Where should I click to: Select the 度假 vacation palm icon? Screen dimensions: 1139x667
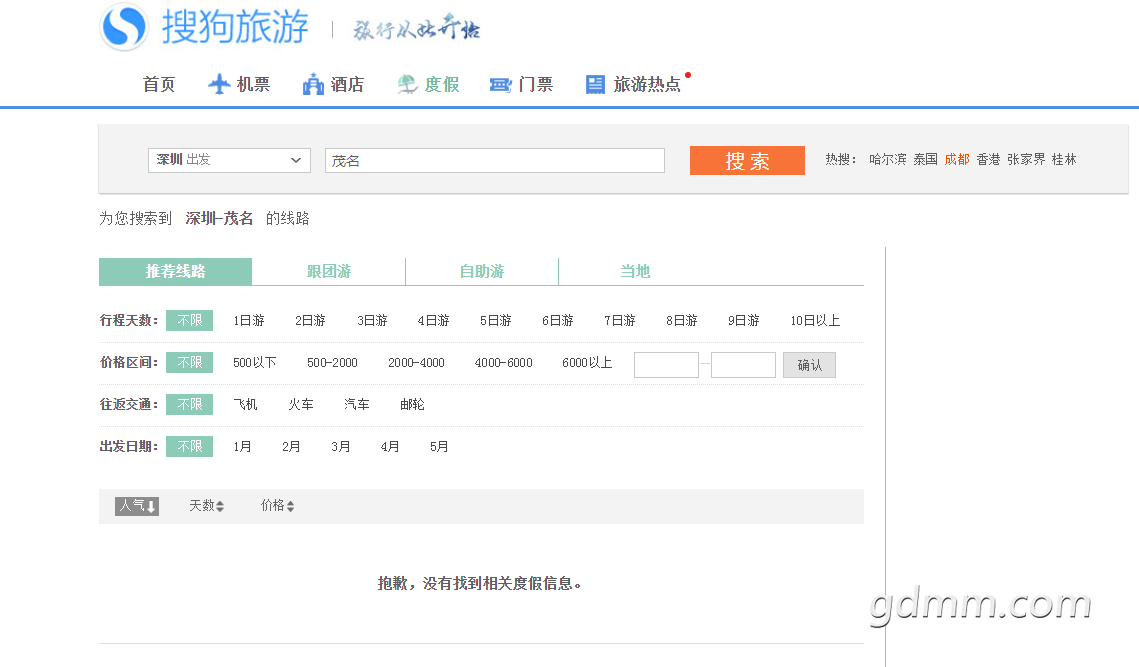pos(407,85)
